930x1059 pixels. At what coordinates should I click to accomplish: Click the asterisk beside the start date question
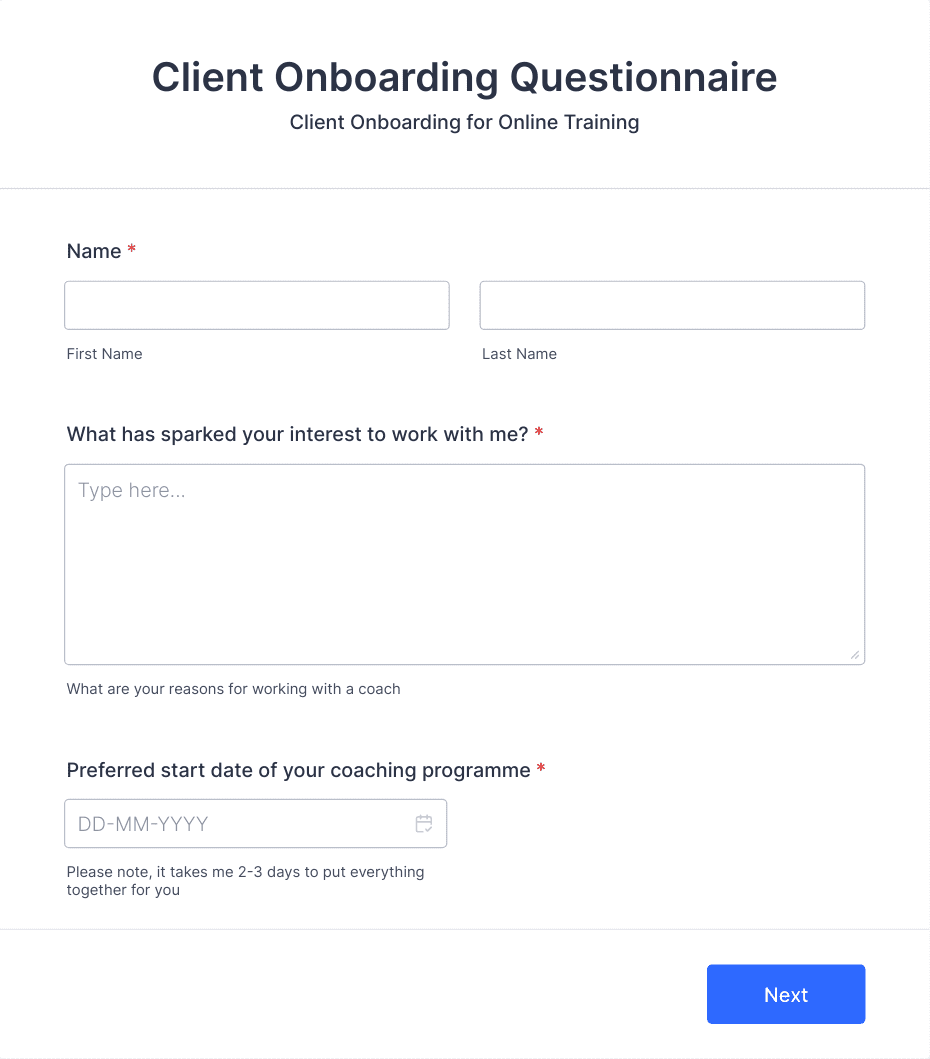pos(540,768)
